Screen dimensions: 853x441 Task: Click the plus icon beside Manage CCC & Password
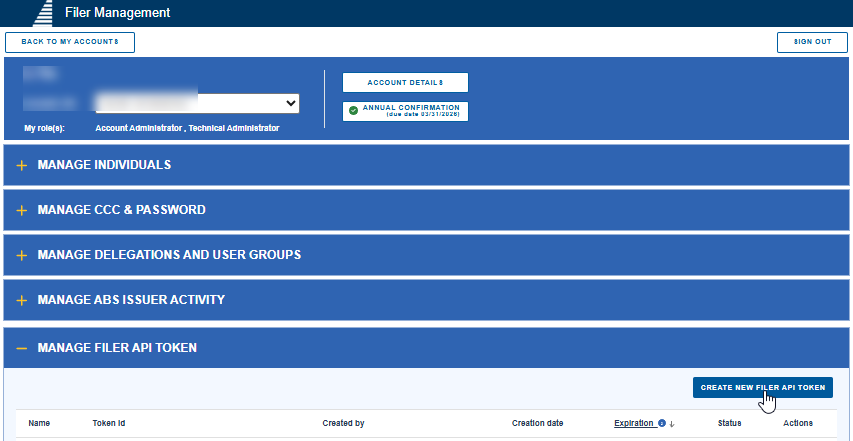(22, 210)
